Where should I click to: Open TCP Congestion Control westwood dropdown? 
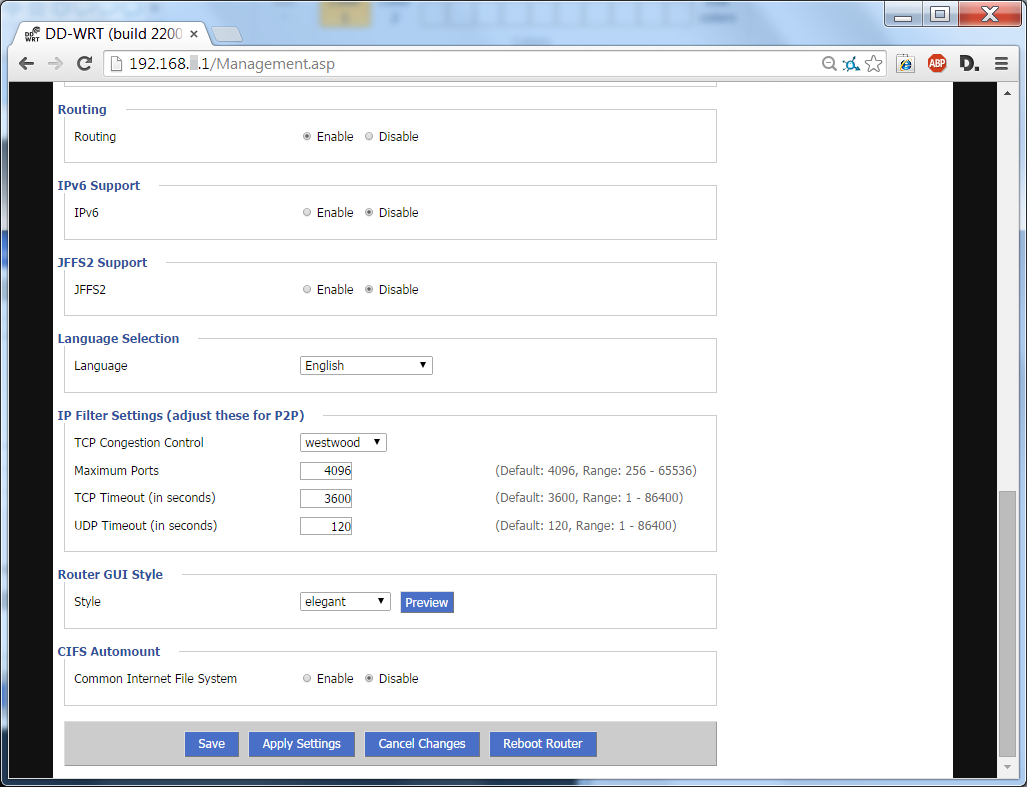tap(343, 443)
